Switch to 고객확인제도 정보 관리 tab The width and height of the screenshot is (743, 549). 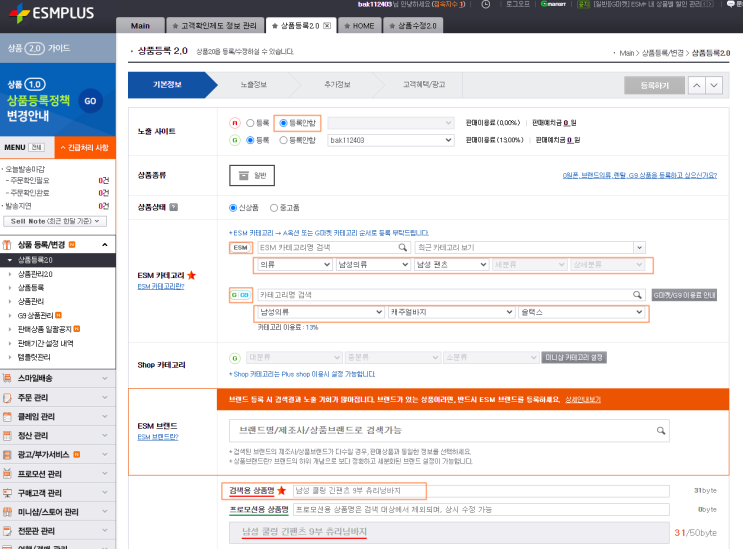click(x=215, y=26)
